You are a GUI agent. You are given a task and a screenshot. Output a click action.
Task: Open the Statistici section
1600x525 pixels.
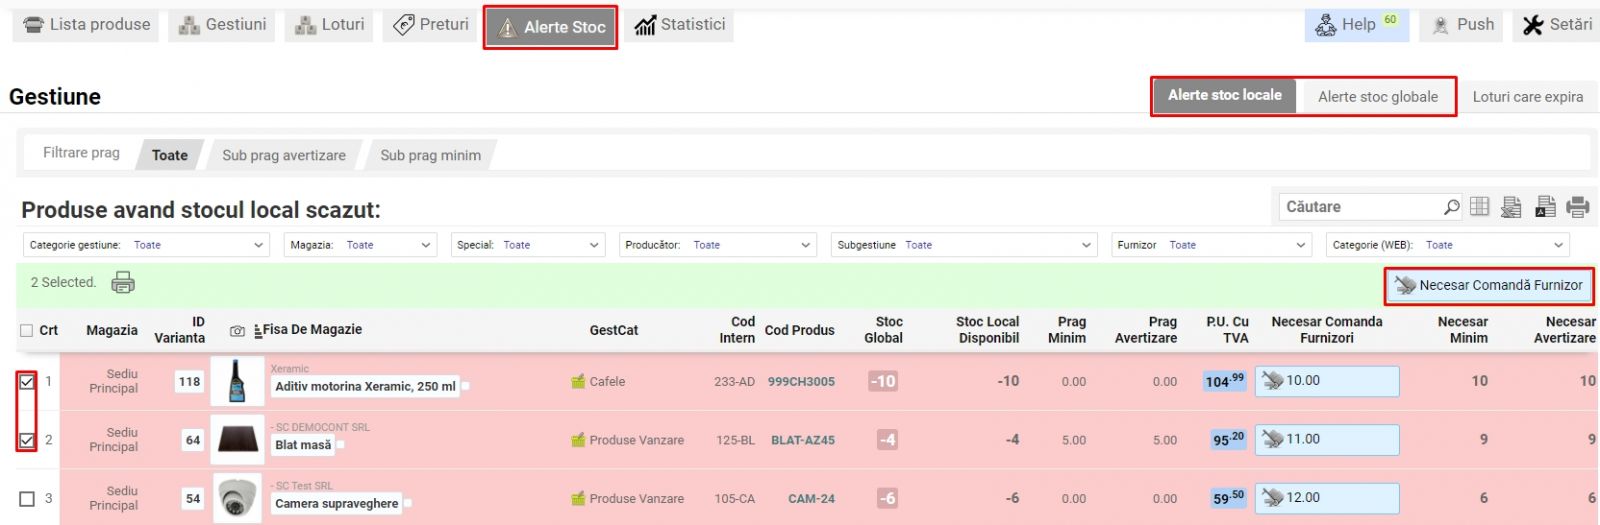[680, 25]
